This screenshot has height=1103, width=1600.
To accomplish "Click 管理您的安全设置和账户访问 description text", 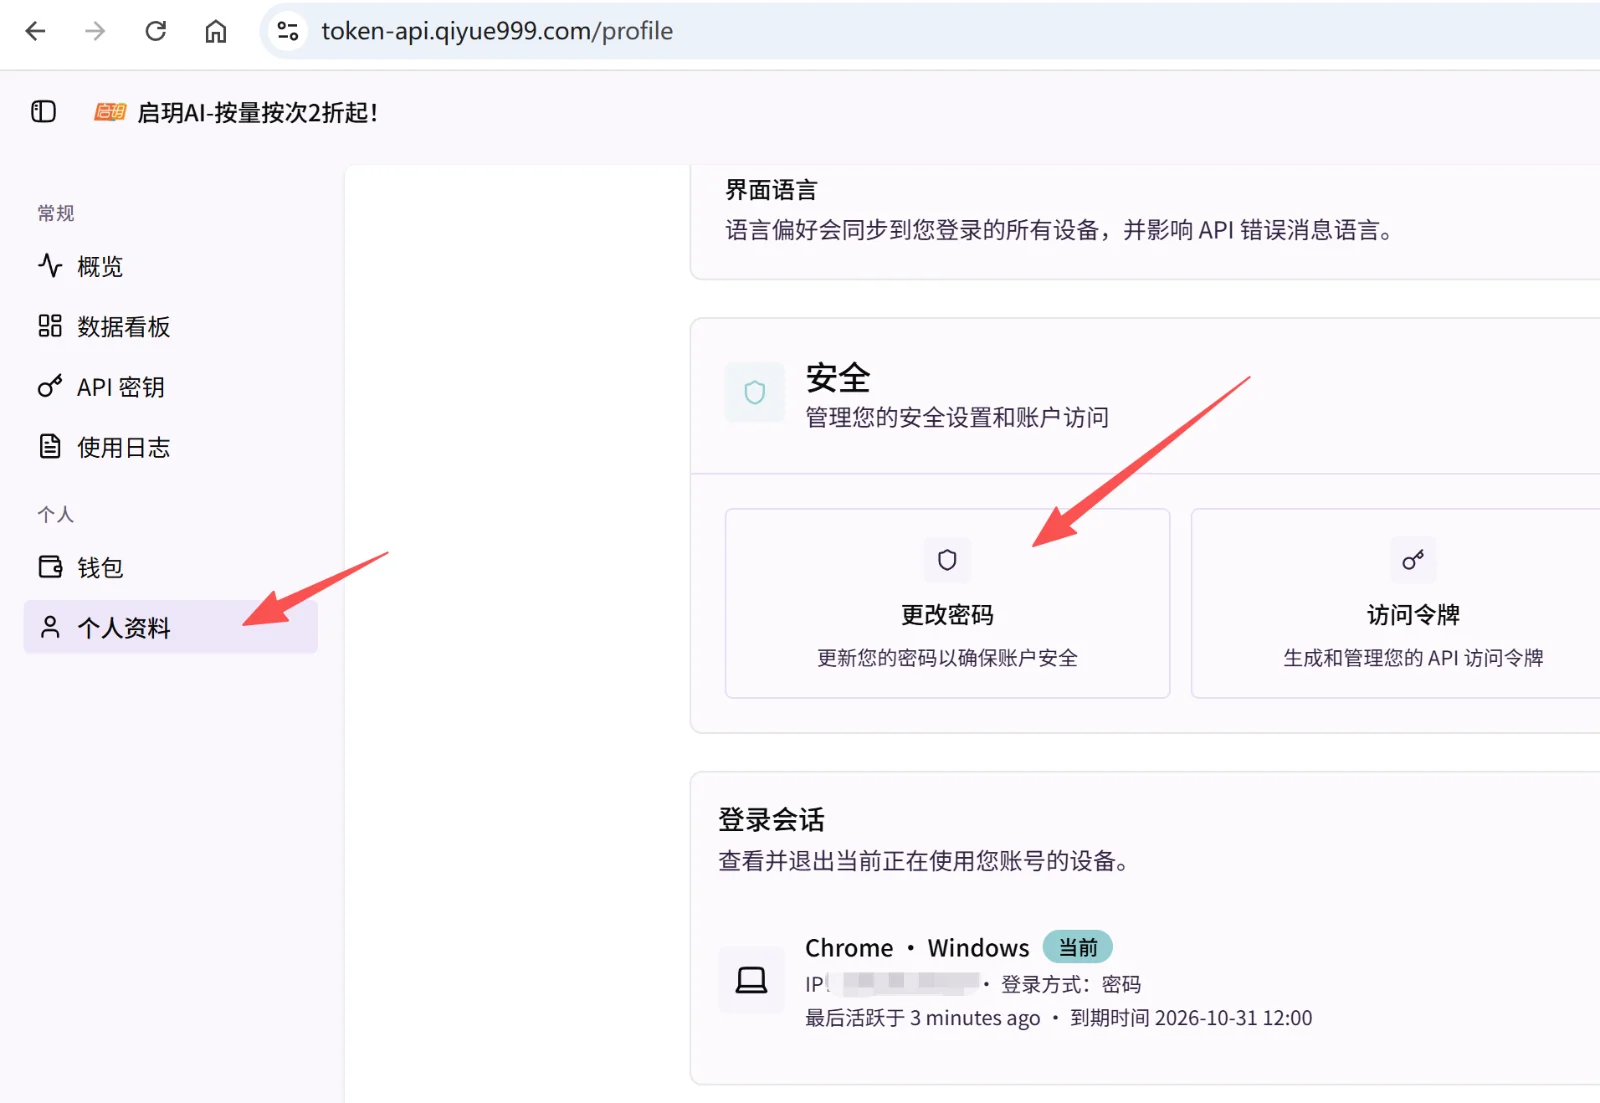I will pyautogui.click(x=957, y=417).
